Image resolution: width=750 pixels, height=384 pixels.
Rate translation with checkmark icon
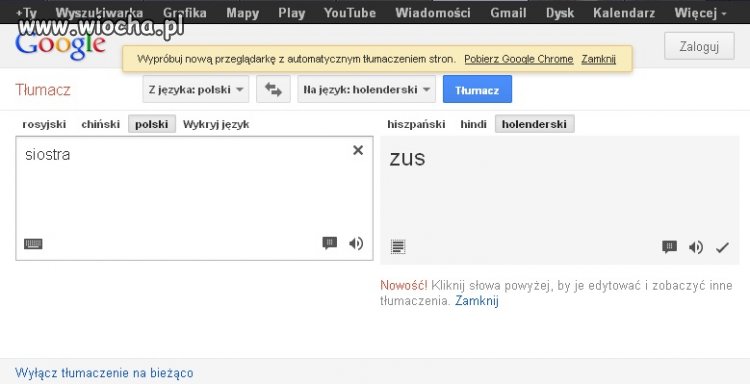click(x=722, y=247)
